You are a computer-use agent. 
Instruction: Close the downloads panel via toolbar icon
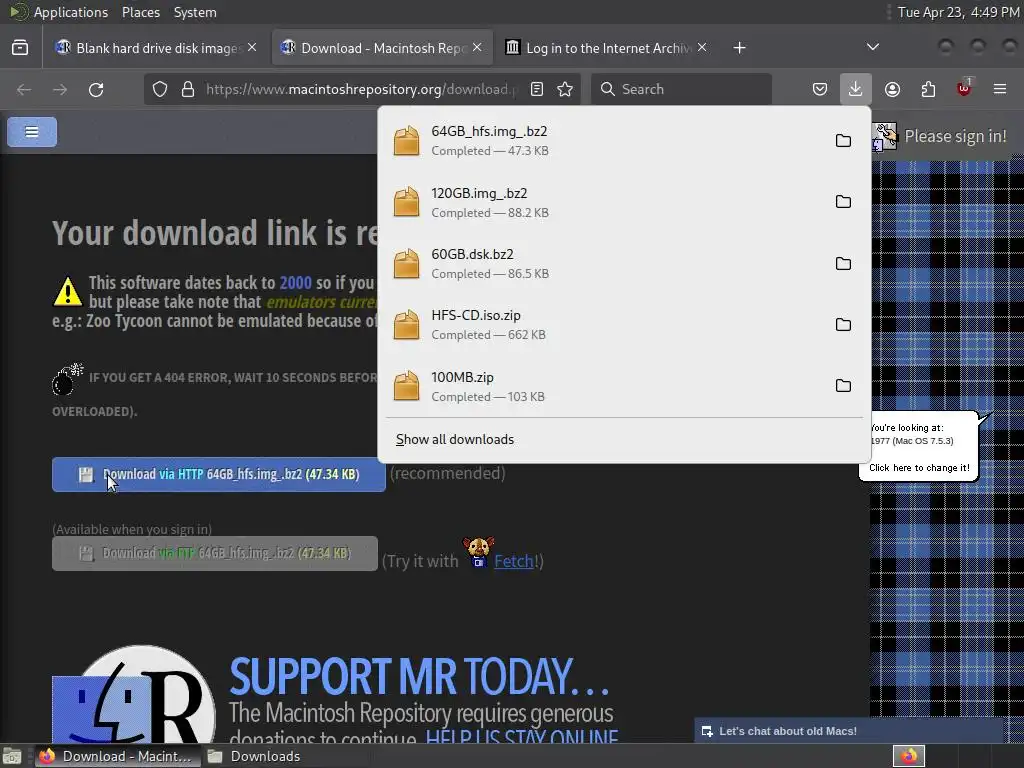pos(856,89)
